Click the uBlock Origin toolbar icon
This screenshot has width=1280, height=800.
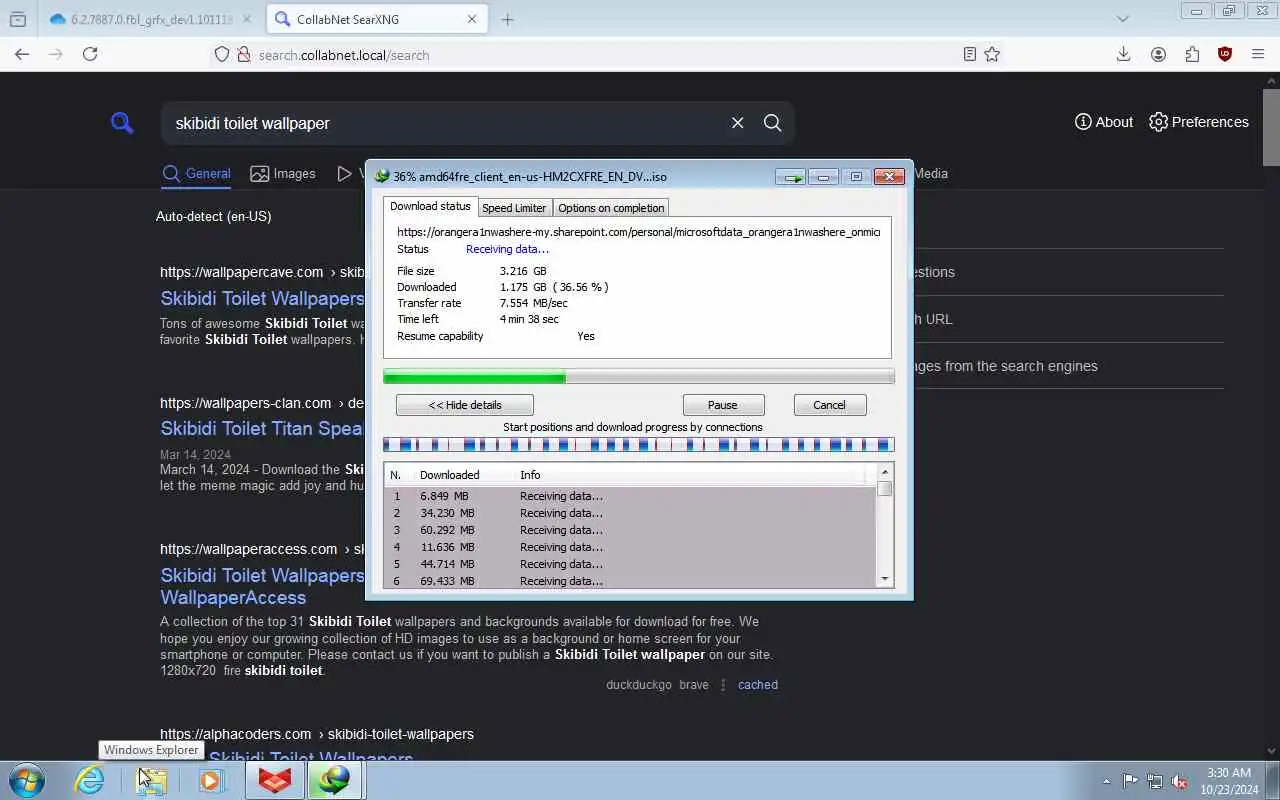(x=1225, y=54)
